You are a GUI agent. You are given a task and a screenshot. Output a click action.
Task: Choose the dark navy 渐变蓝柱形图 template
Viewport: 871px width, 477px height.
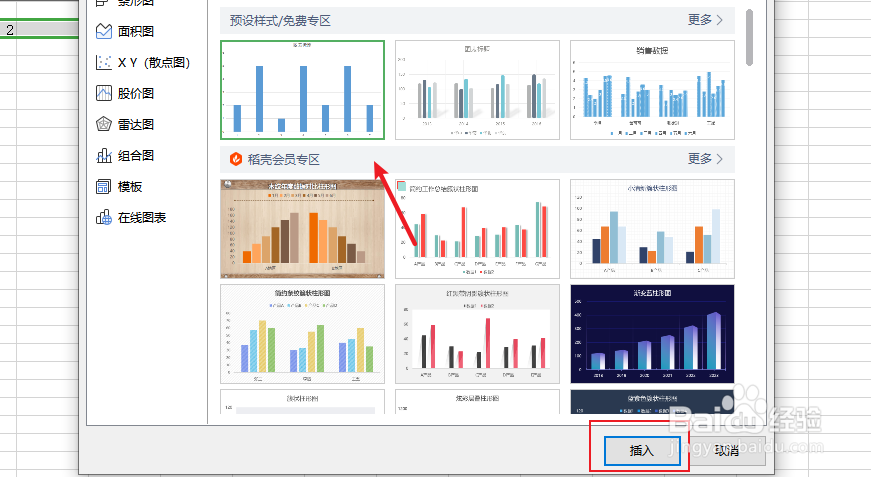point(652,334)
